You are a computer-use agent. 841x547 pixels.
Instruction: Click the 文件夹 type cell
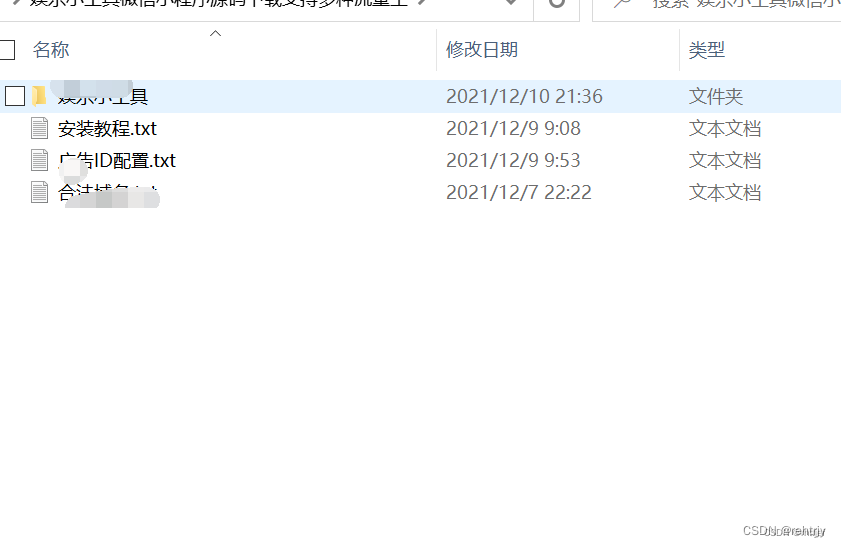coord(715,97)
